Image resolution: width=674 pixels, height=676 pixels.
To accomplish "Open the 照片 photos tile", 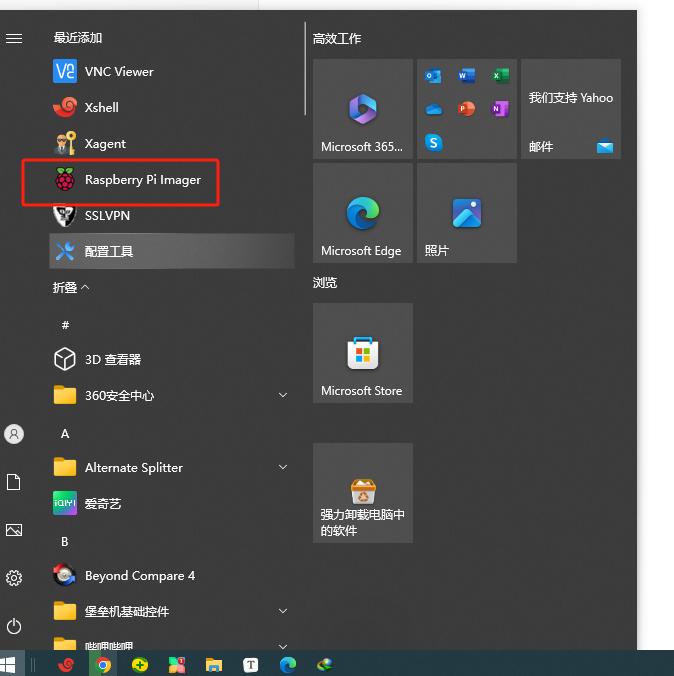I will [x=466, y=214].
